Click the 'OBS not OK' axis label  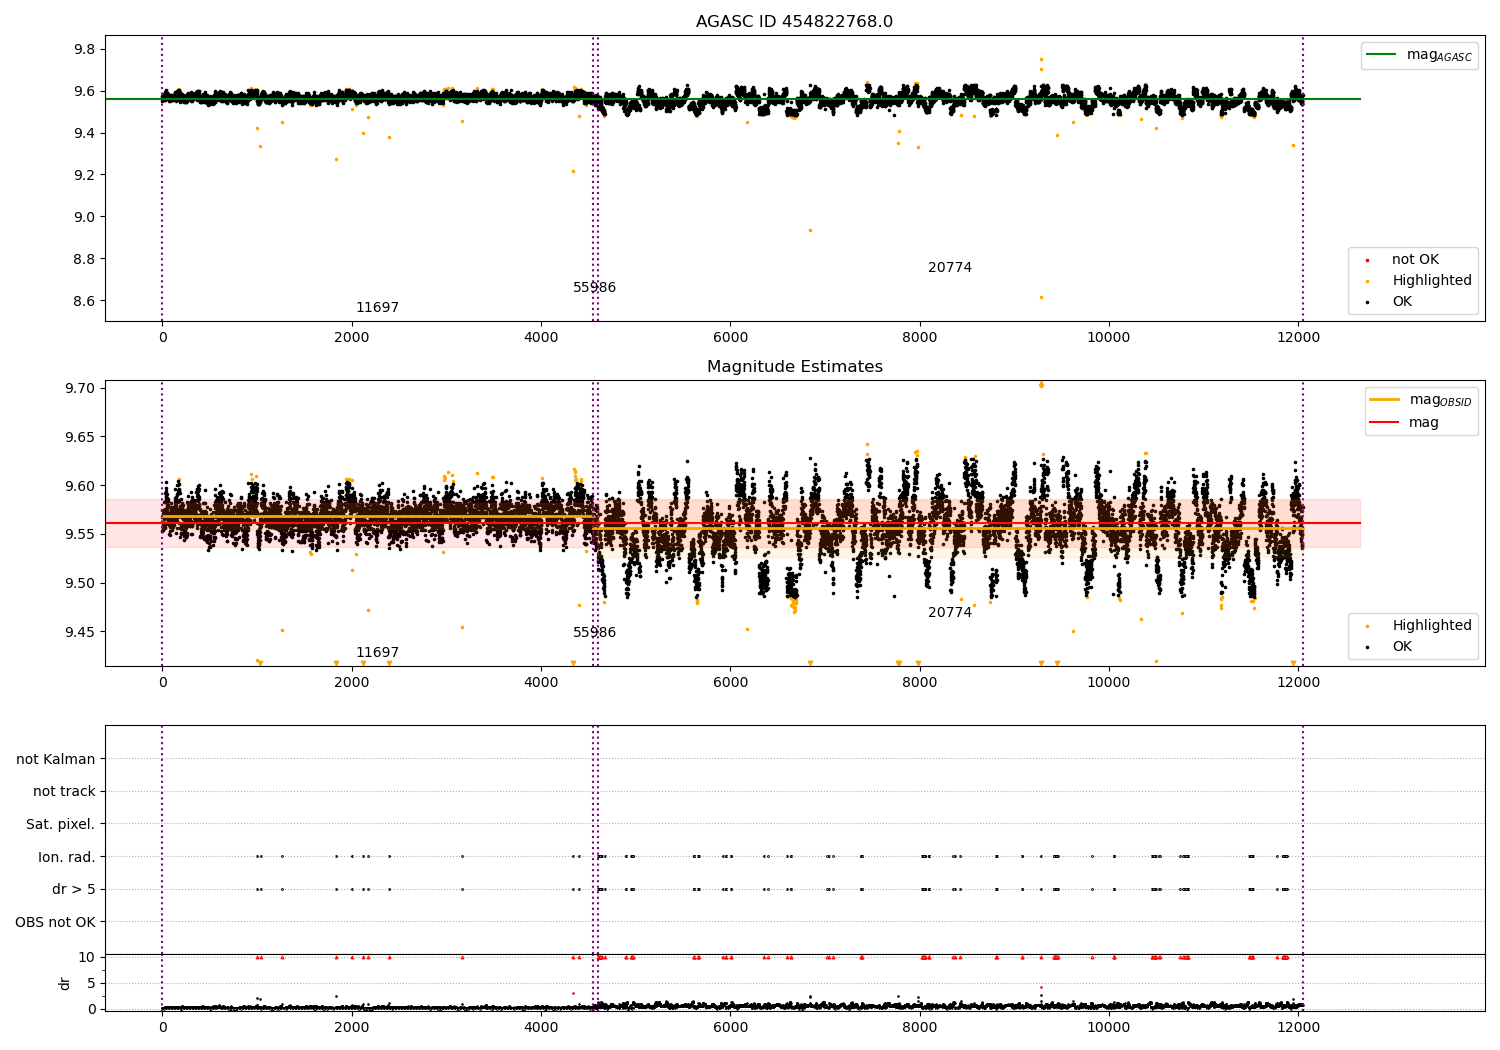tap(55, 922)
